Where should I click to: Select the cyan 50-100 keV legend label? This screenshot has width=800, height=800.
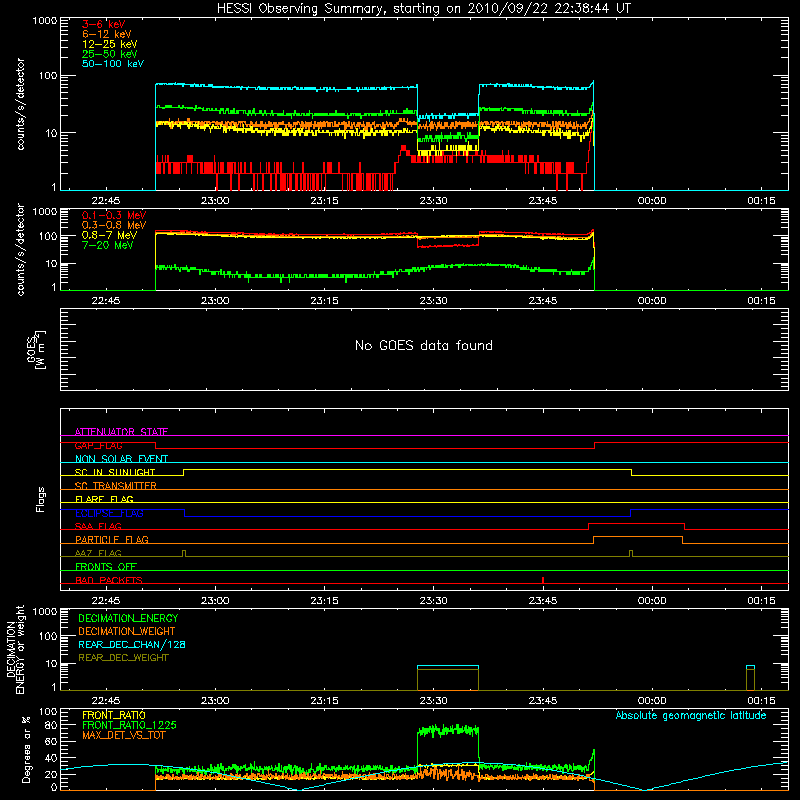pyautogui.click(x=113, y=64)
